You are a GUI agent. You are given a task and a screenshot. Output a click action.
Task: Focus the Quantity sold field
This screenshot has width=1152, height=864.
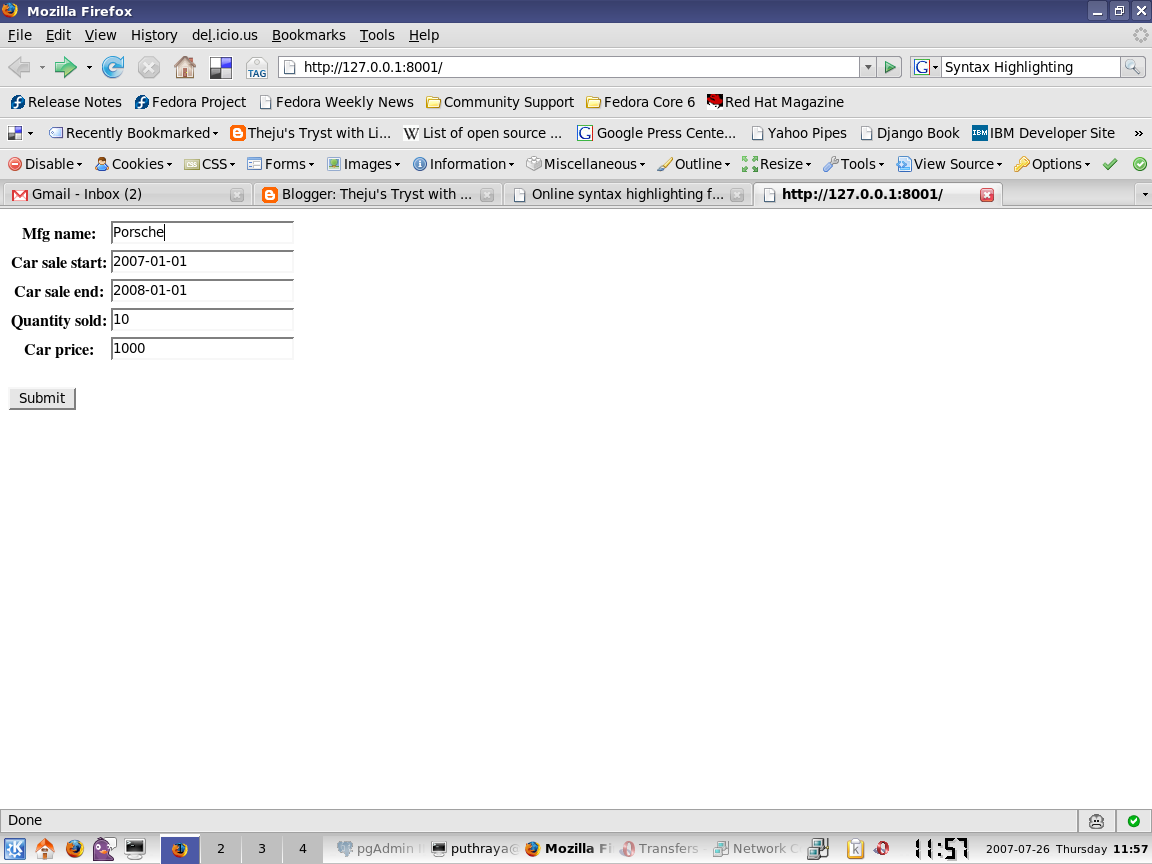pos(202,320)
